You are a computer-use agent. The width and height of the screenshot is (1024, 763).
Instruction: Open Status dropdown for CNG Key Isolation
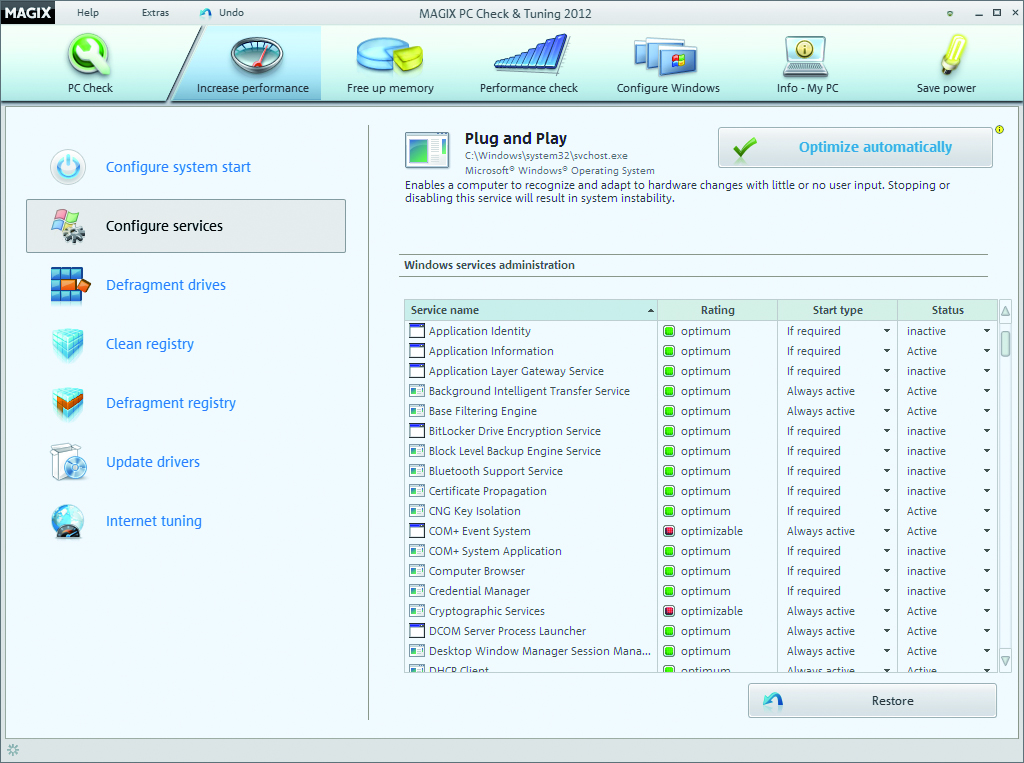(x=987, y=511)
